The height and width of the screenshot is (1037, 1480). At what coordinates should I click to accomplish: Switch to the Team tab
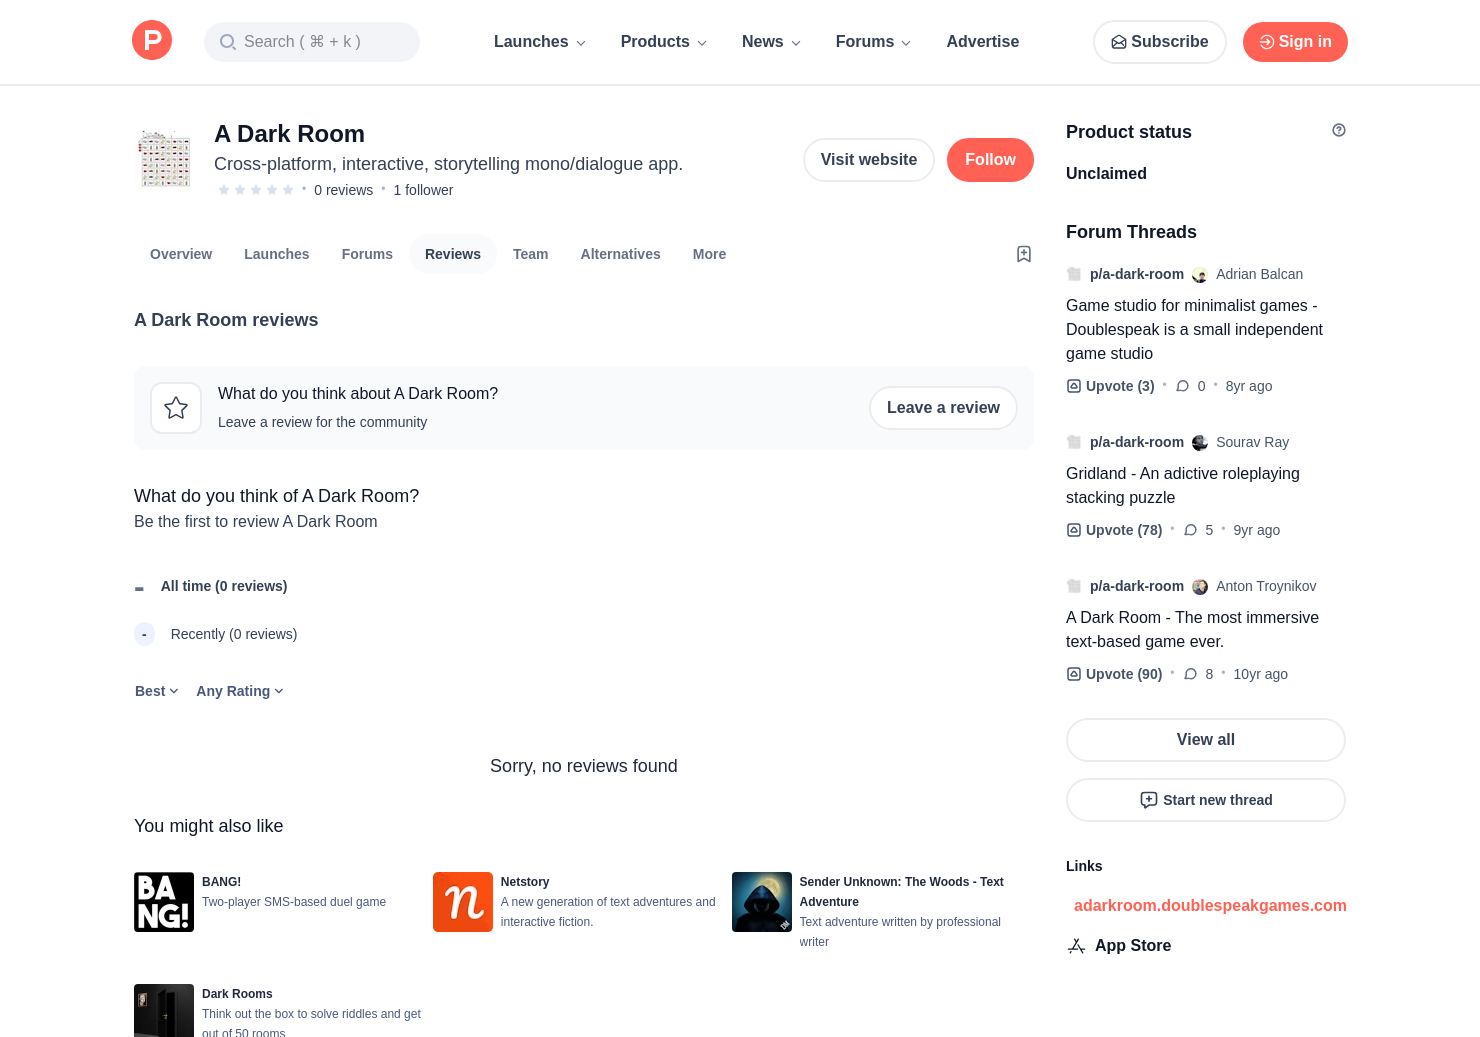point(531,254)
